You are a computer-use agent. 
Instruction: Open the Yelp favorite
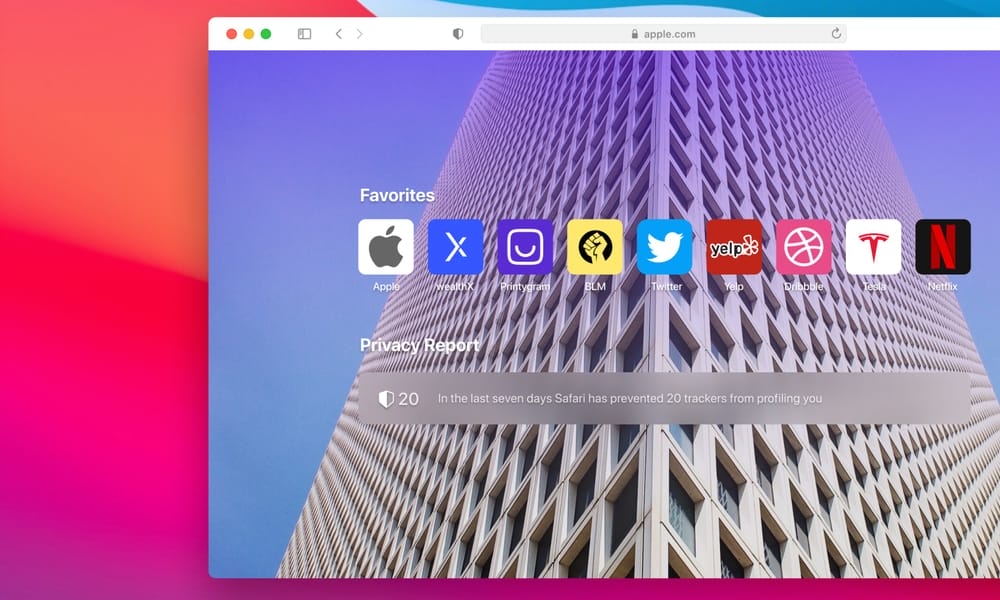click(735, 246)
